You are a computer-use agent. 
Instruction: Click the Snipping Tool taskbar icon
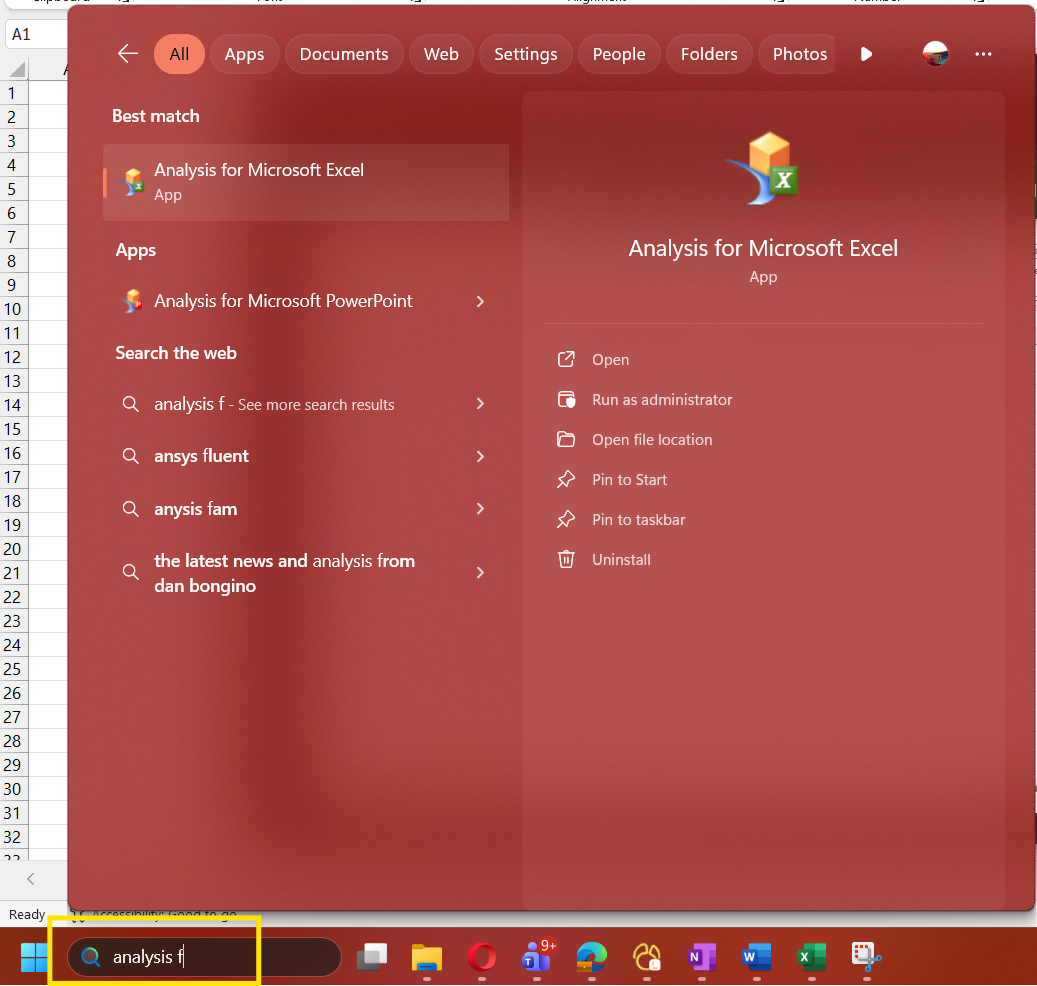coord(866,958)
